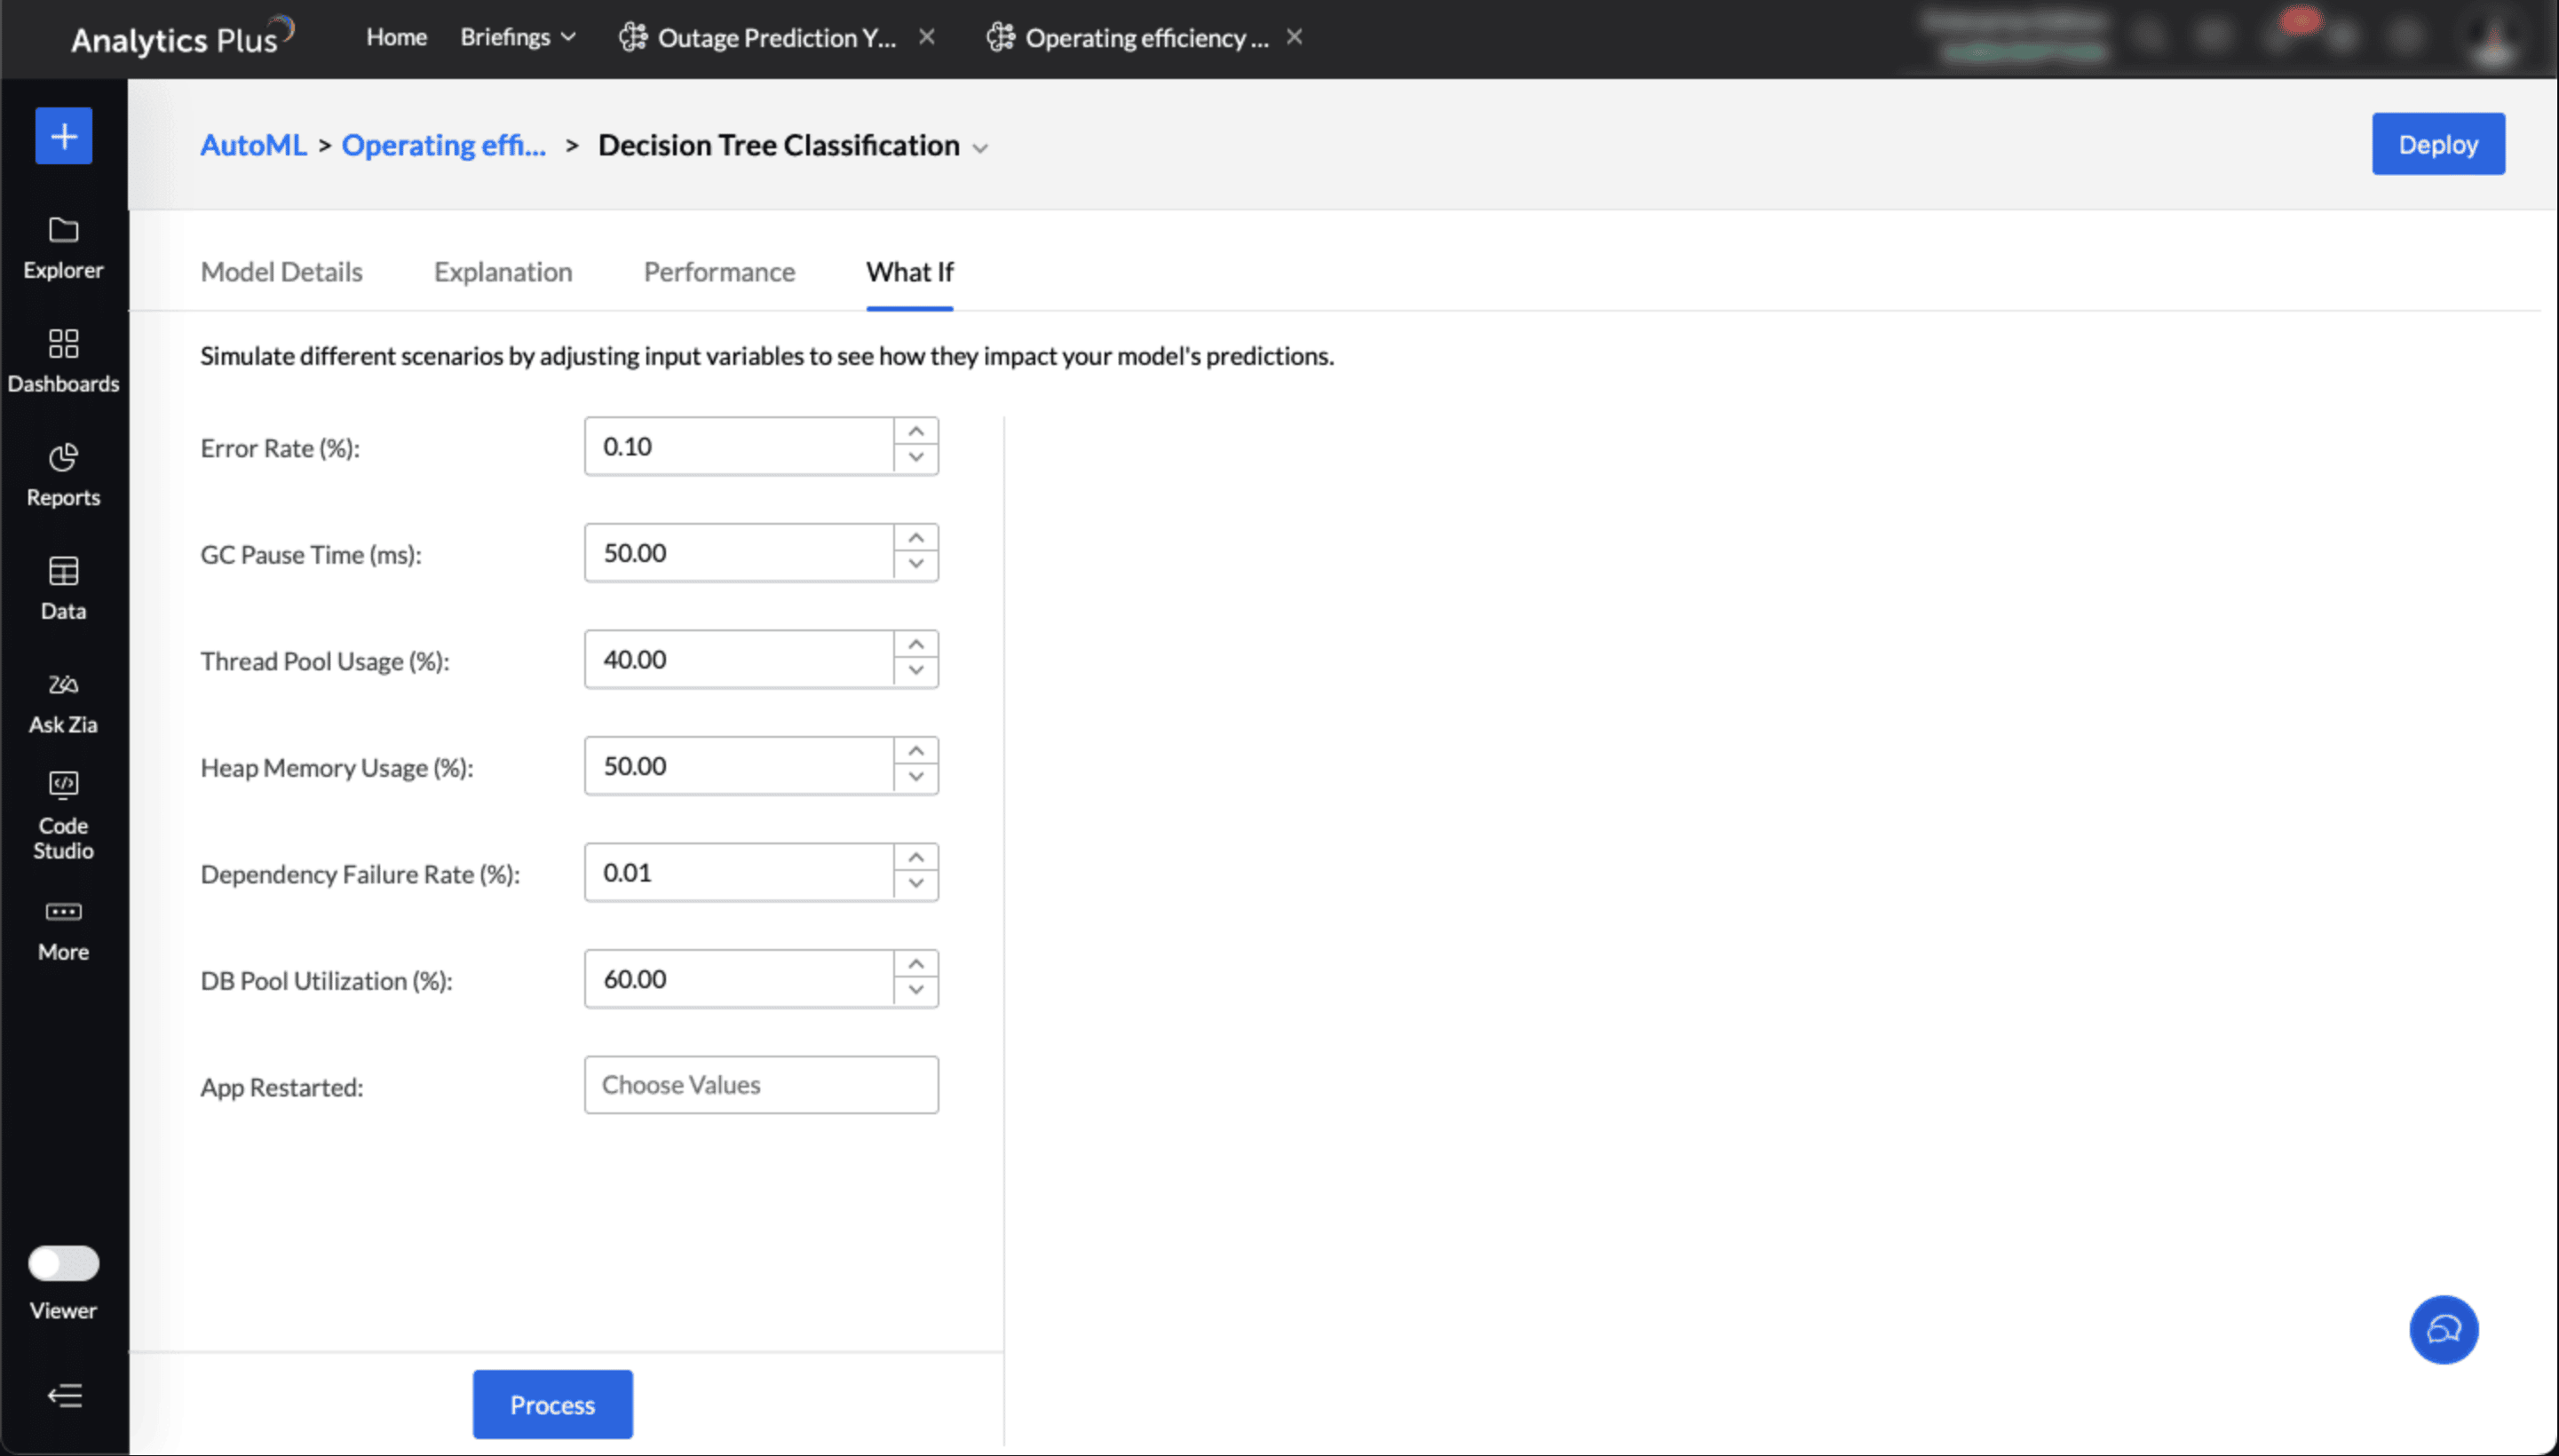Open the chat support bubble
This screenshot has width=2559, height=1456.
point(2442,1329)
